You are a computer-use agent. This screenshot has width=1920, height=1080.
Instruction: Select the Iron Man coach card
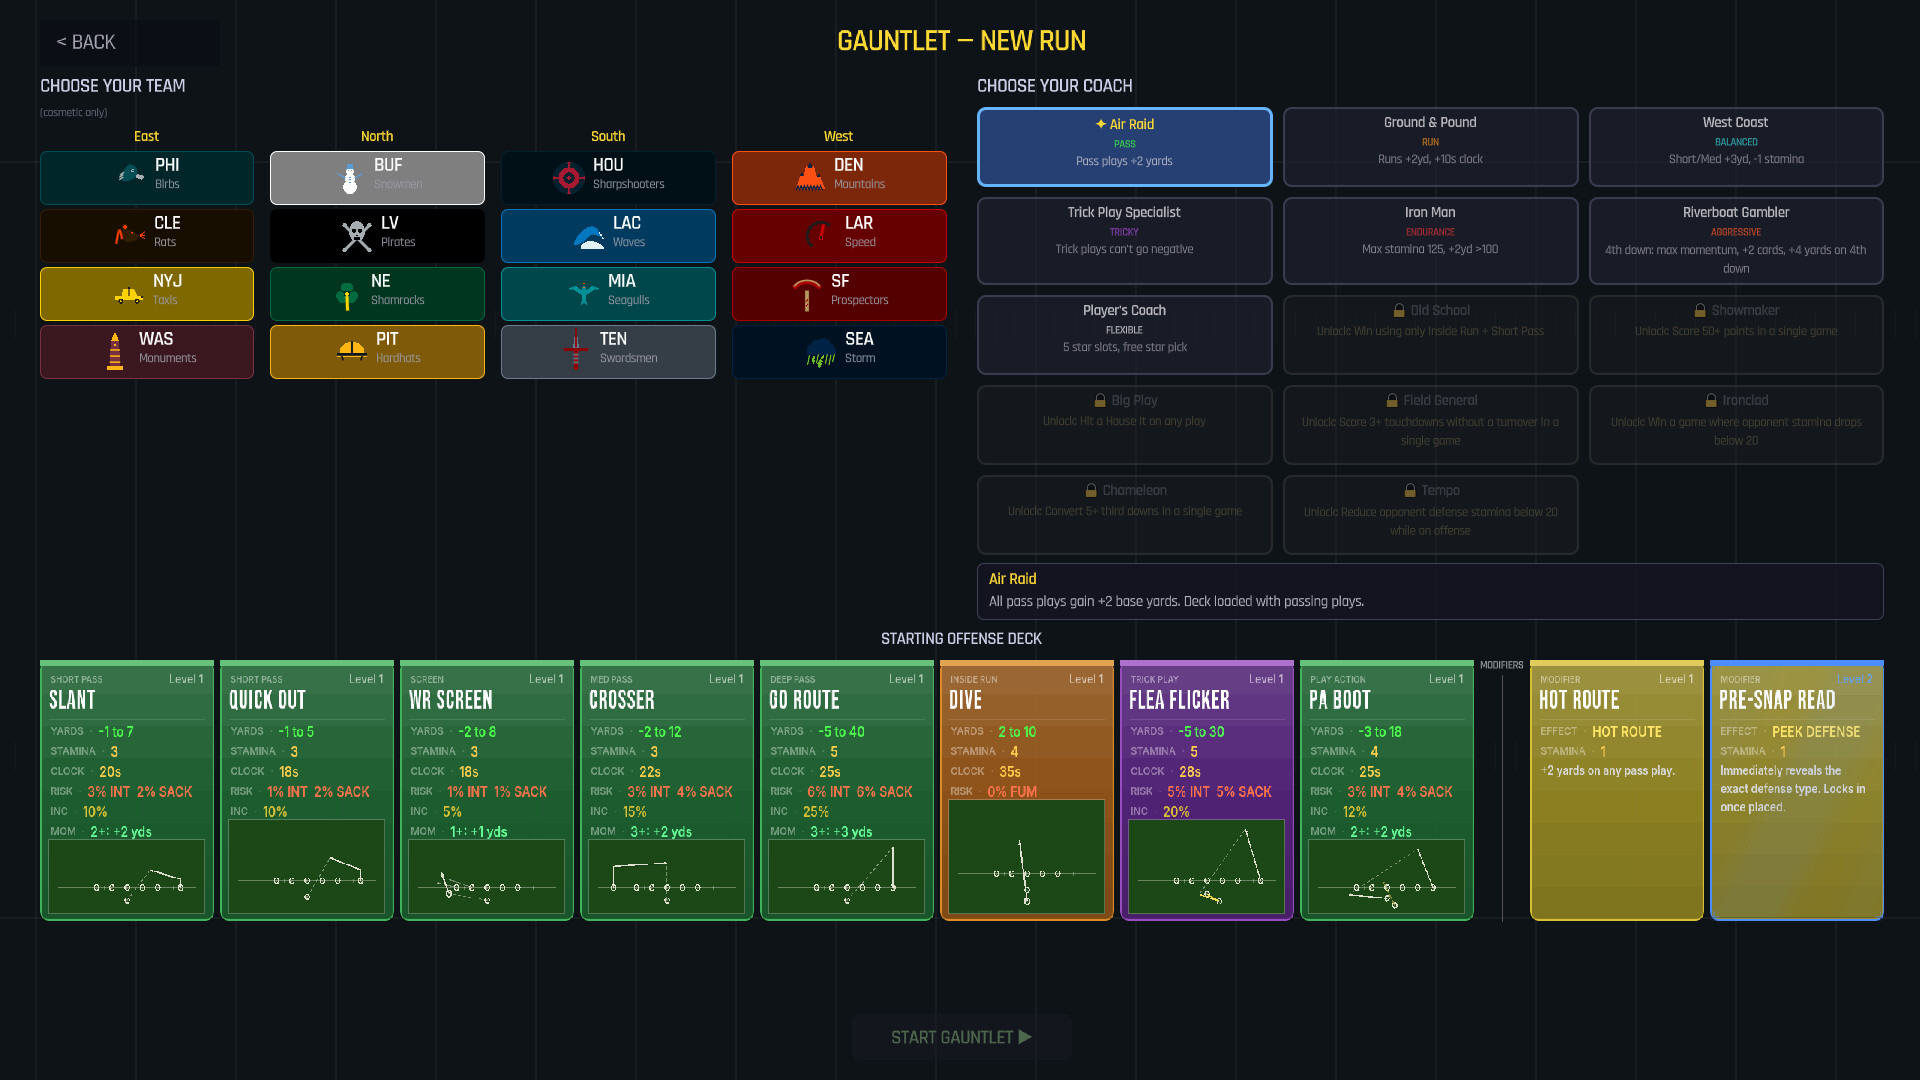pyautogui.click(x=1430, y=240)
